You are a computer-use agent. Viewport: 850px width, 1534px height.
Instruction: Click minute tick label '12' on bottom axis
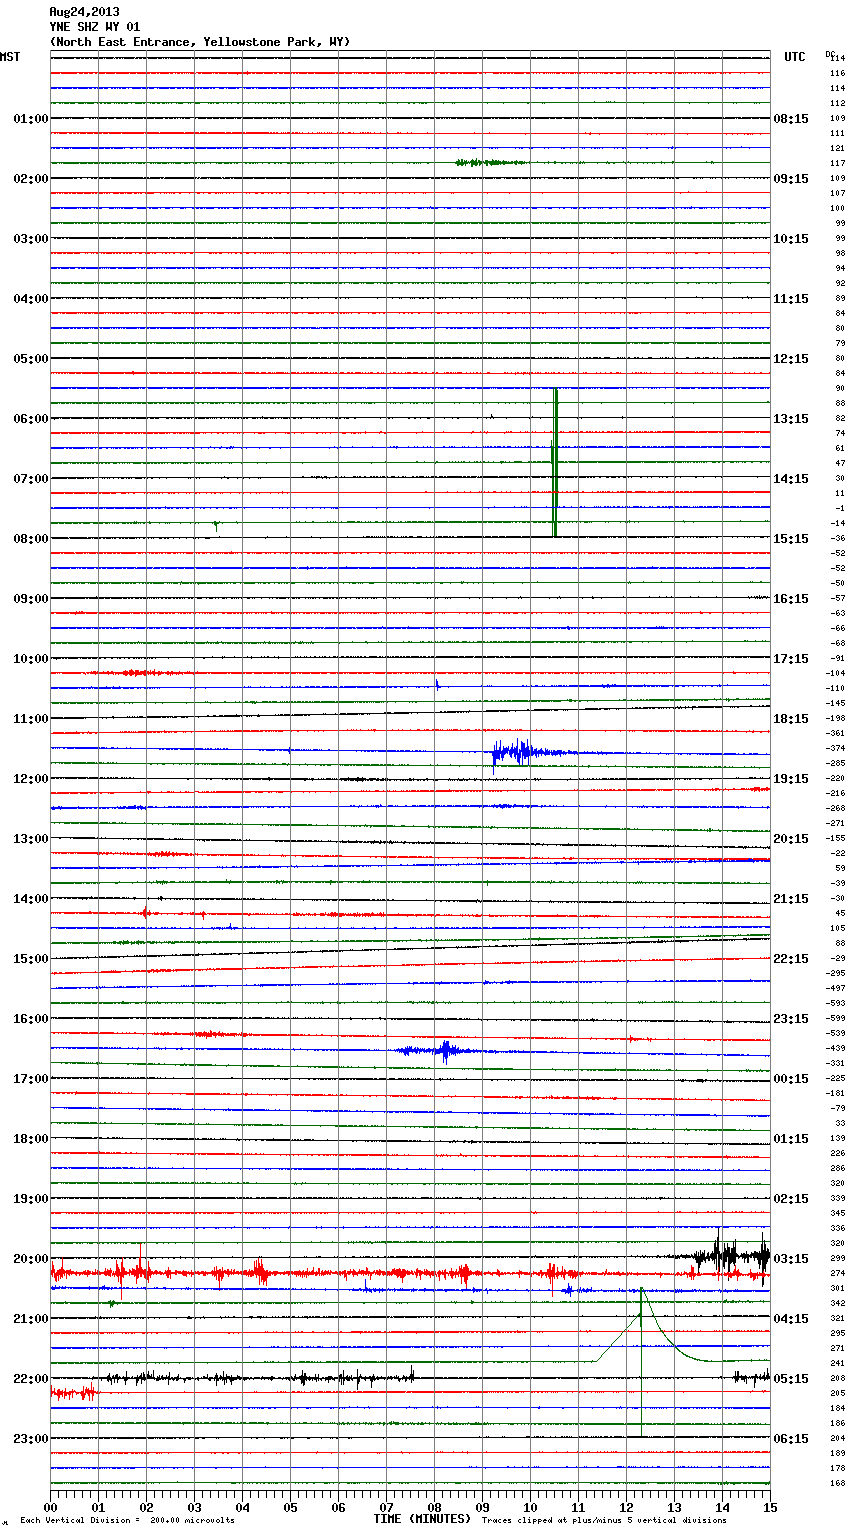pyautogui.click(x=626, y=1507)
